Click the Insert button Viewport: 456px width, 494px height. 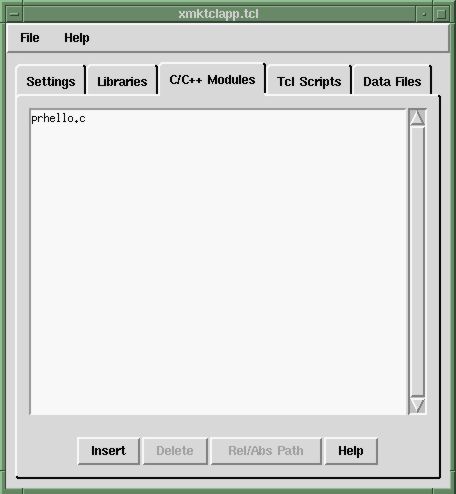click(108, 451)
